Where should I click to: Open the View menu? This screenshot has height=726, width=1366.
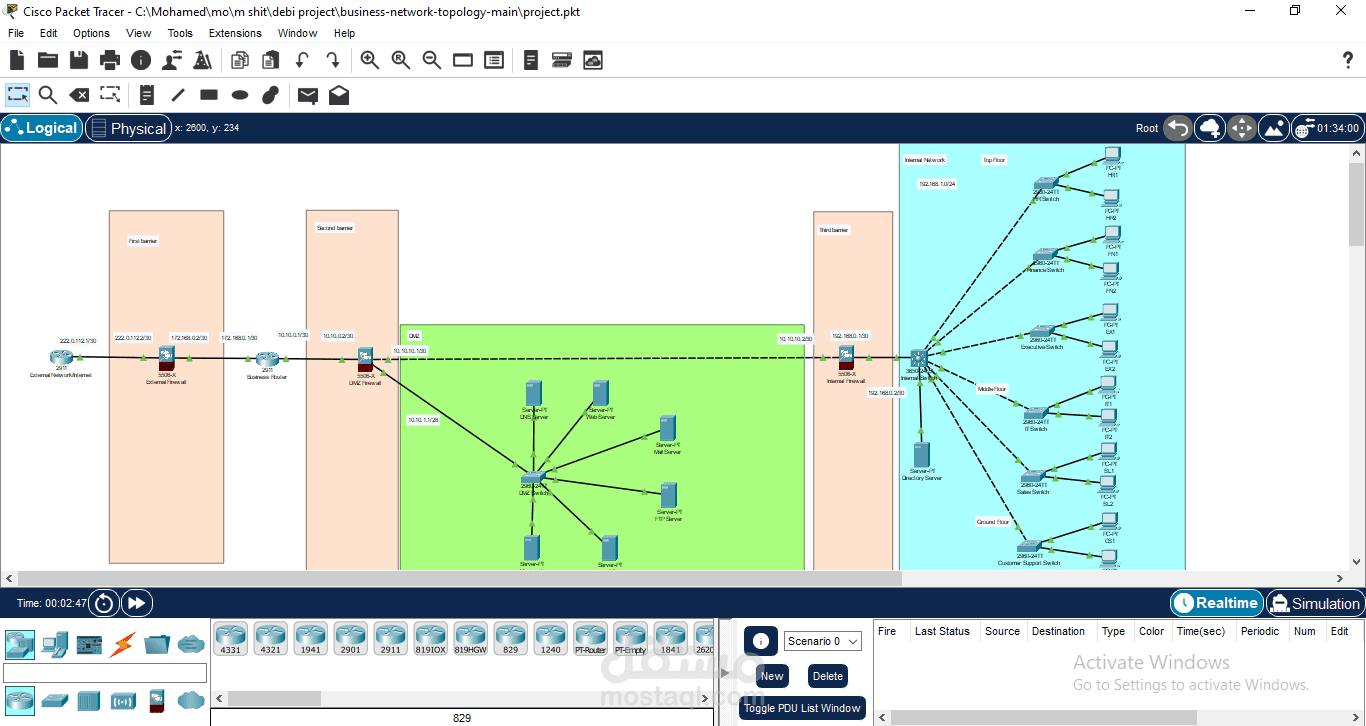click(139, 33)
